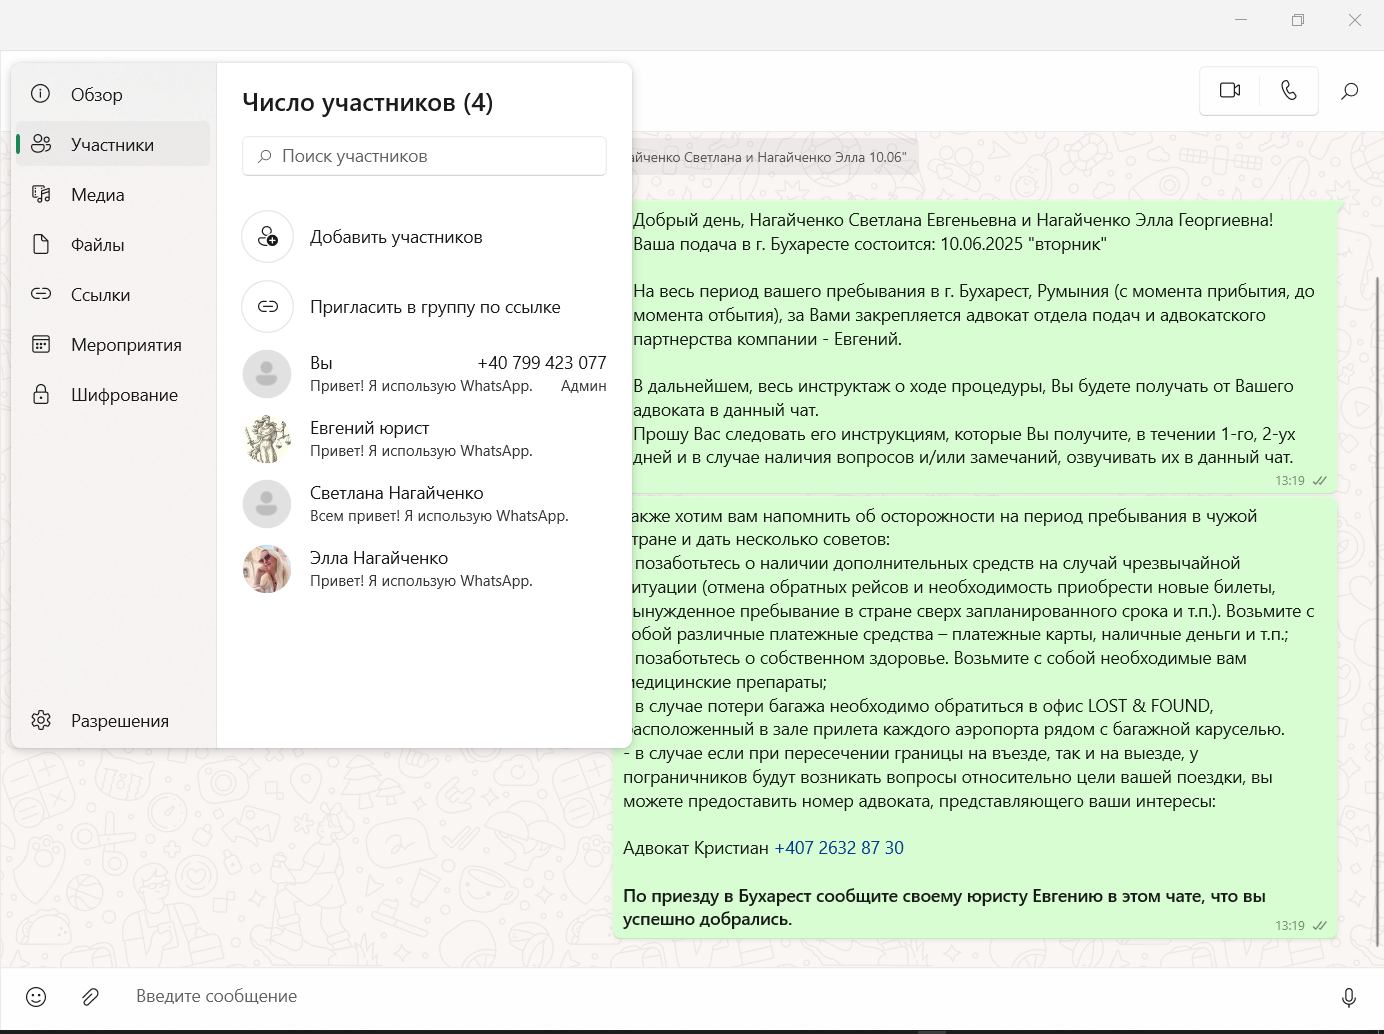Select the Участники tab
The height and width of the screenshot is (1034, 1384).
(x=113, y=144)
